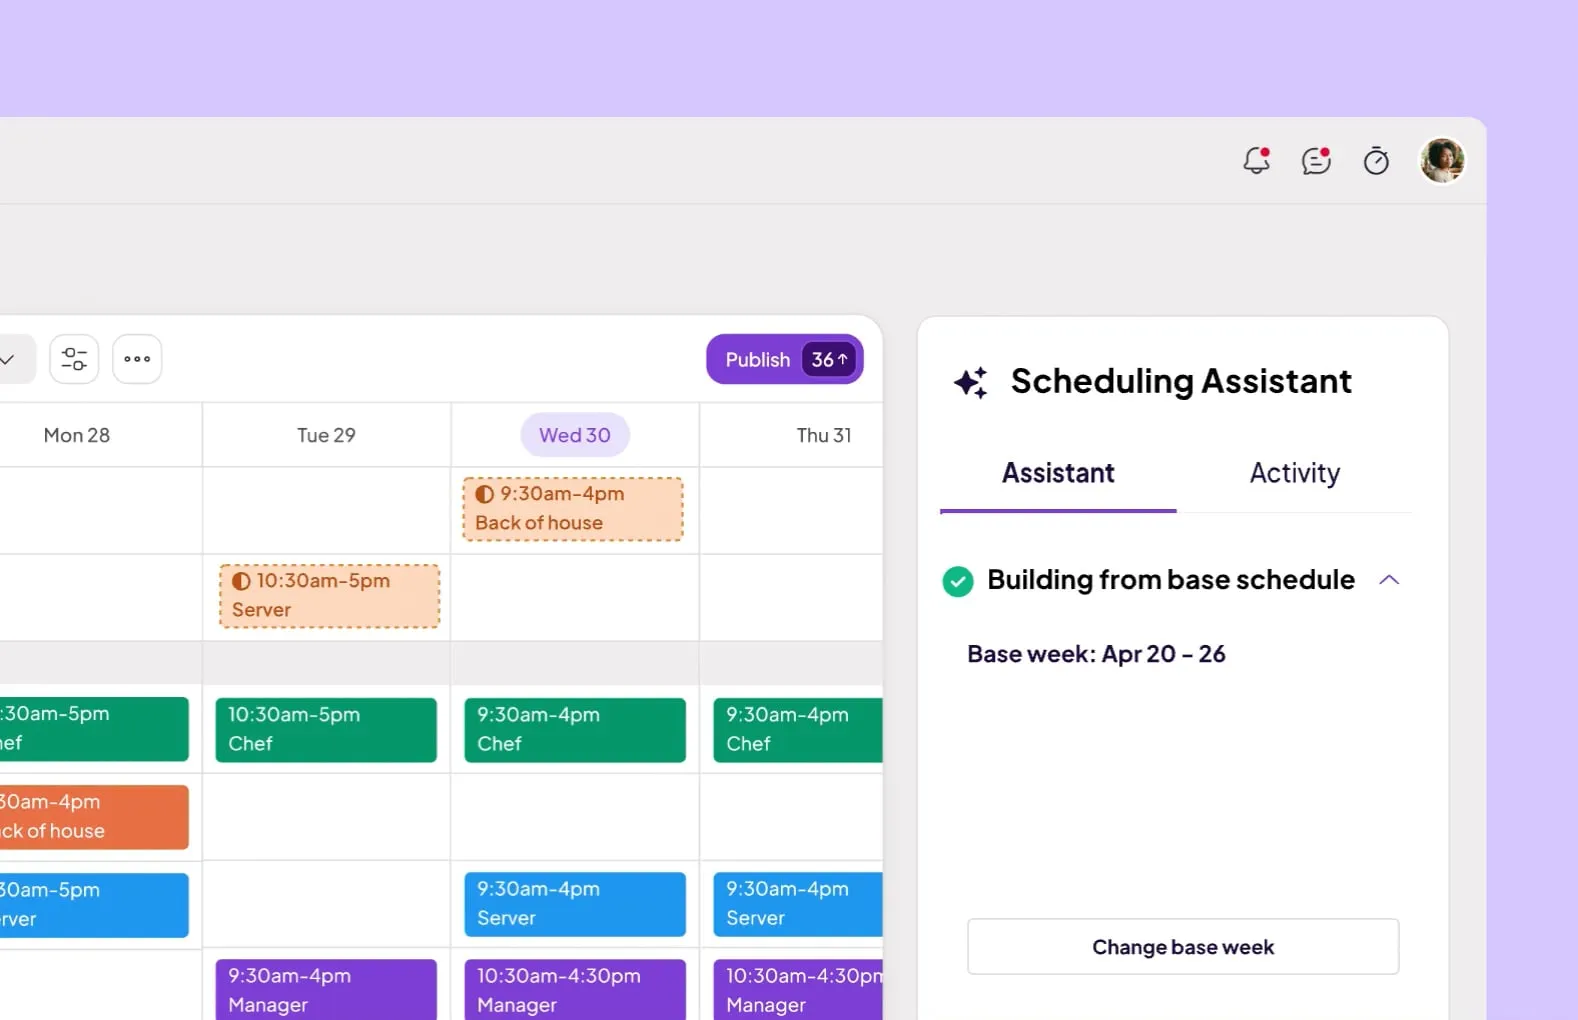Open the notifications bell

[x=1256, y=160]
